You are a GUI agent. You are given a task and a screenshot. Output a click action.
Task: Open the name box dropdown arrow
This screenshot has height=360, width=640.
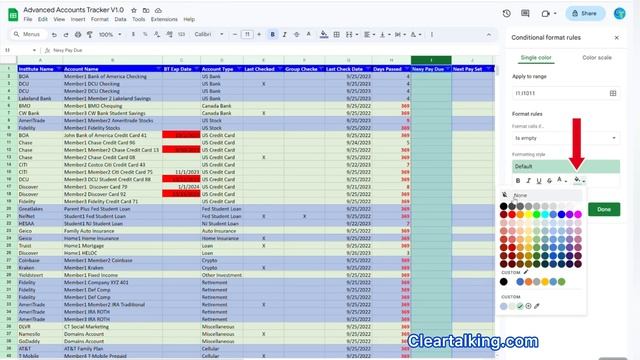(34, 50)
